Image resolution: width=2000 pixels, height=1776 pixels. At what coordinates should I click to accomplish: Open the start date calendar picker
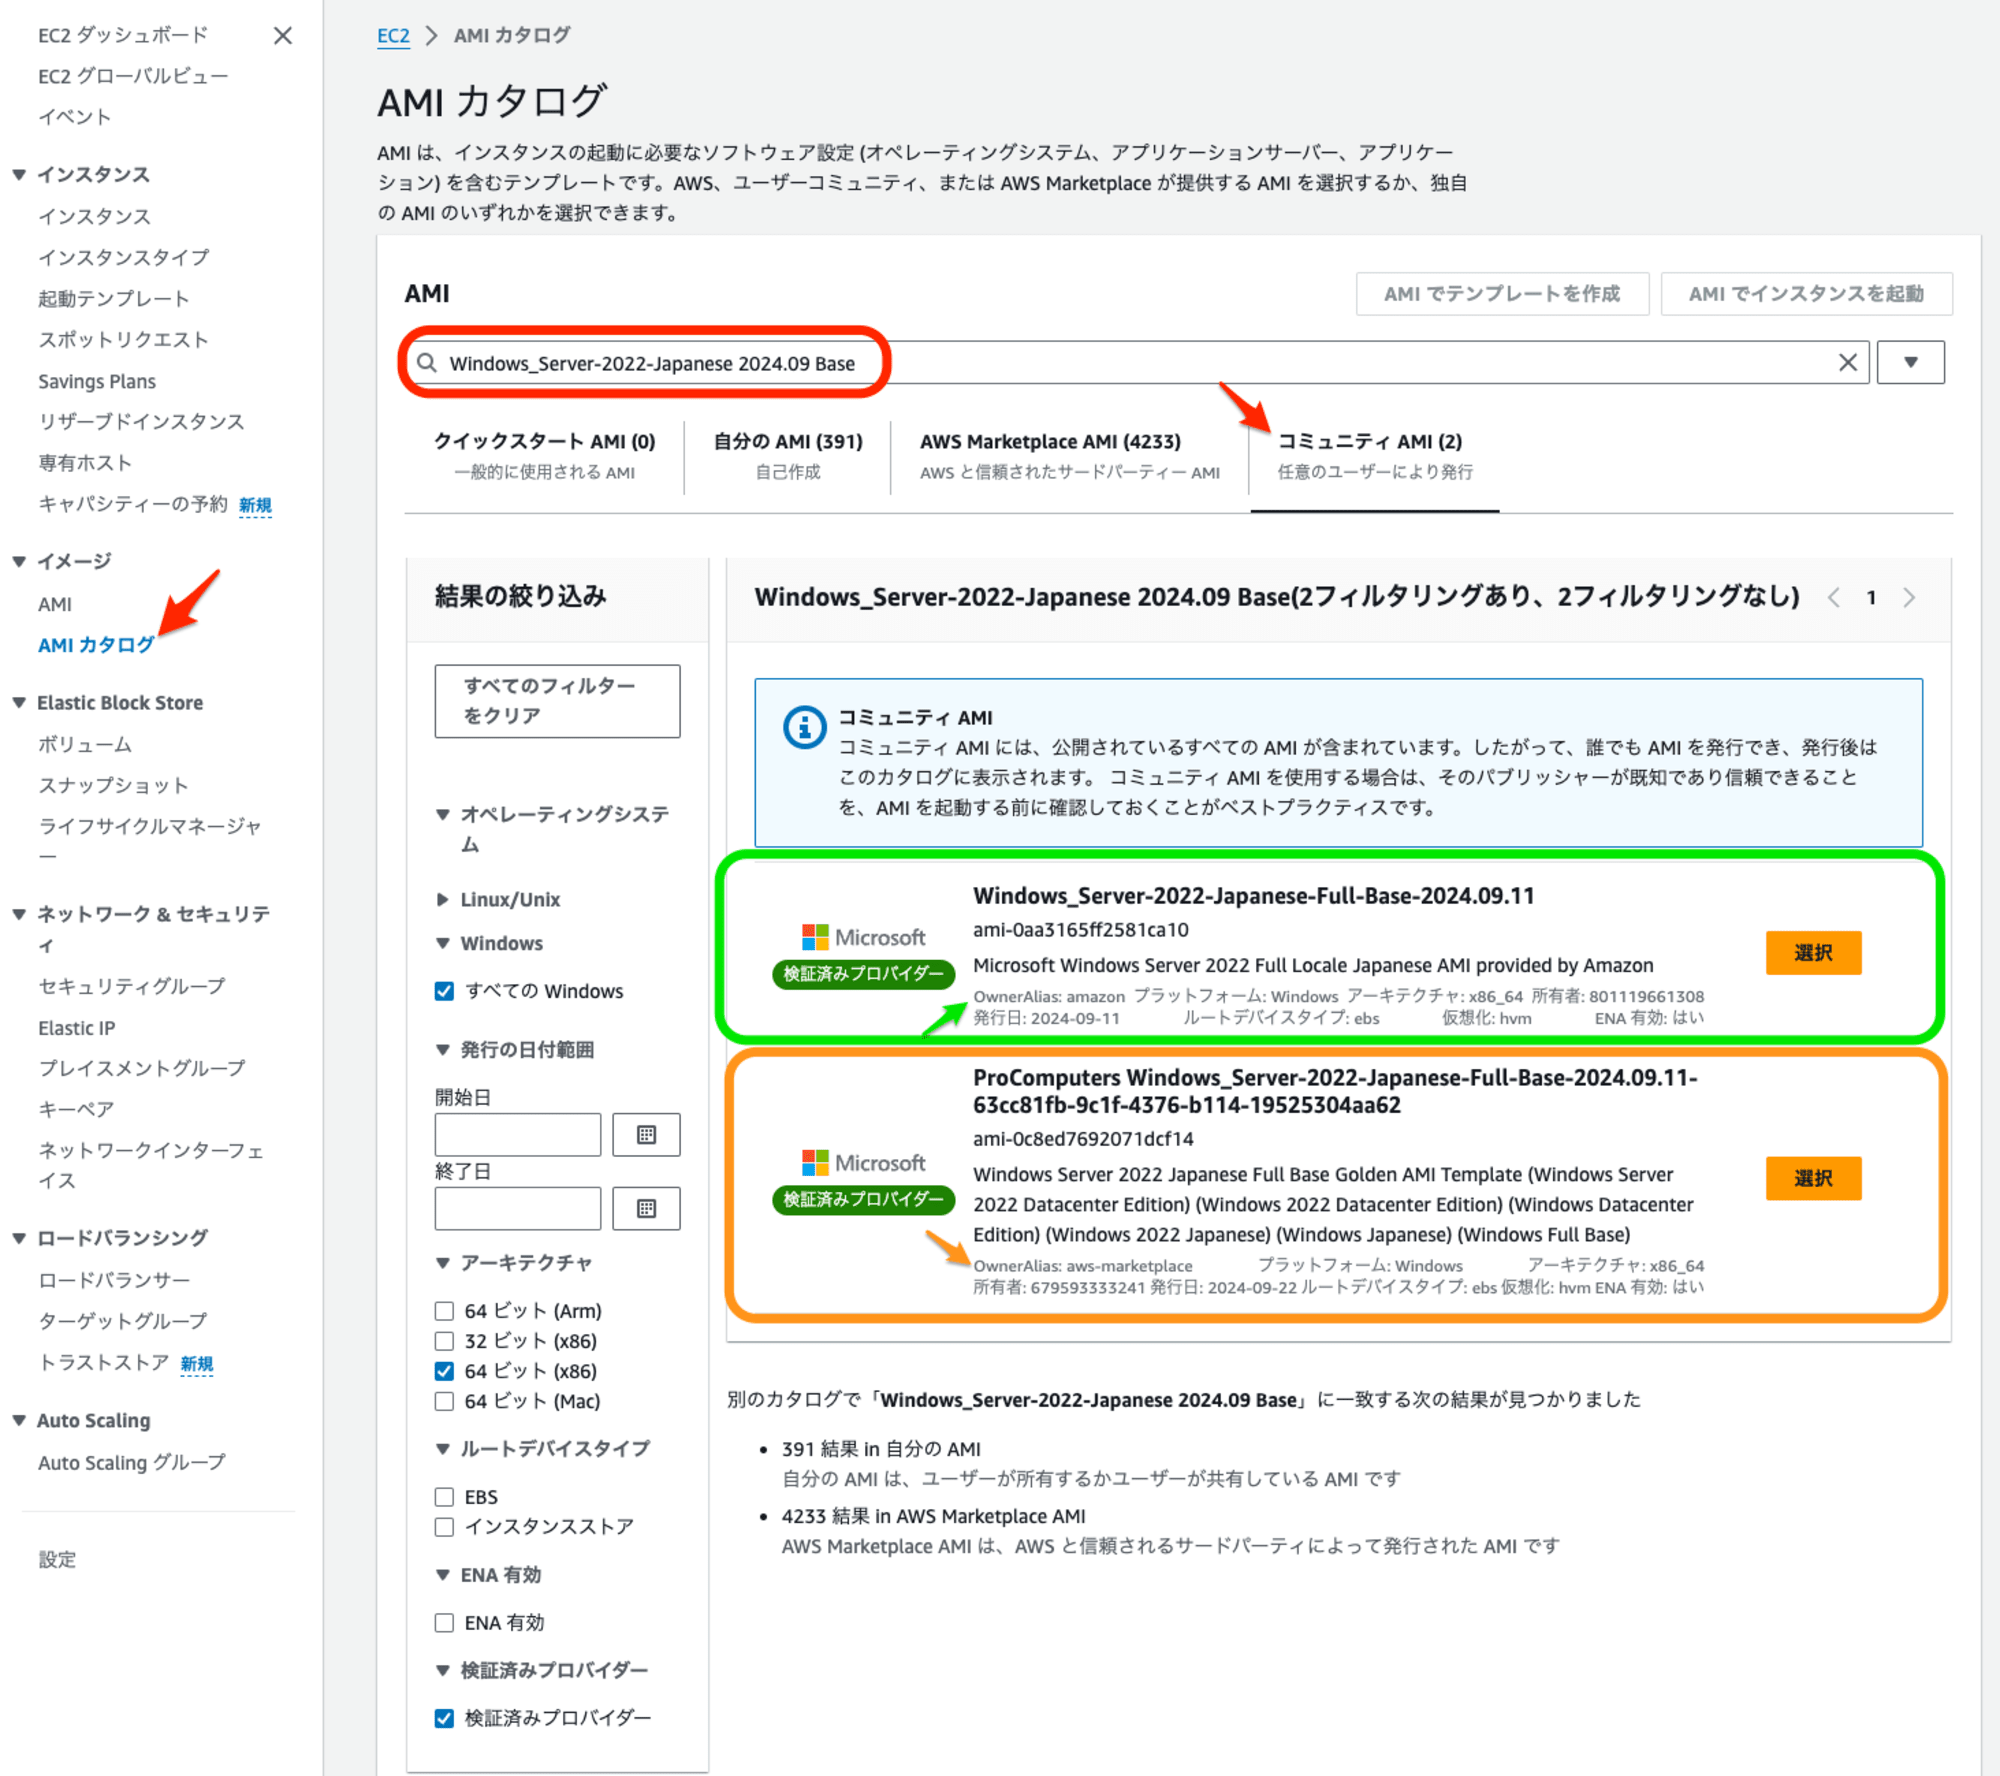646,1135
